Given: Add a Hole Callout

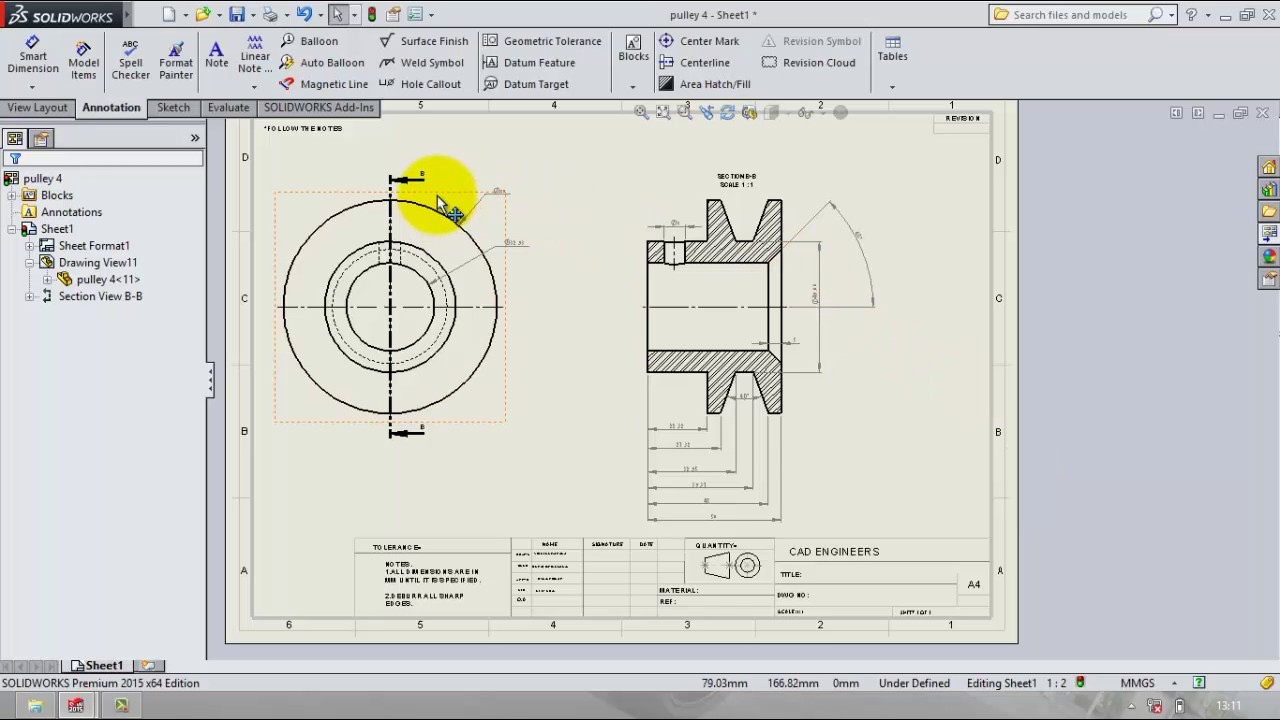Looking at the screenshot, I should point(420,84).
